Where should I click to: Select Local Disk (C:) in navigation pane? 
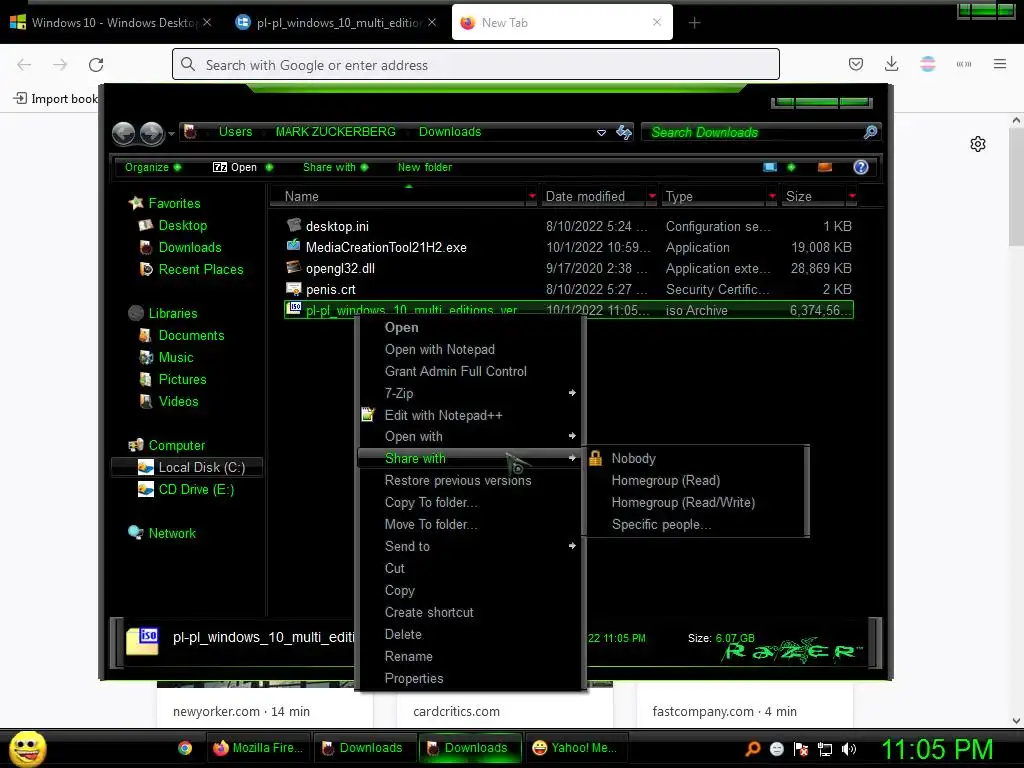point(188,467)
